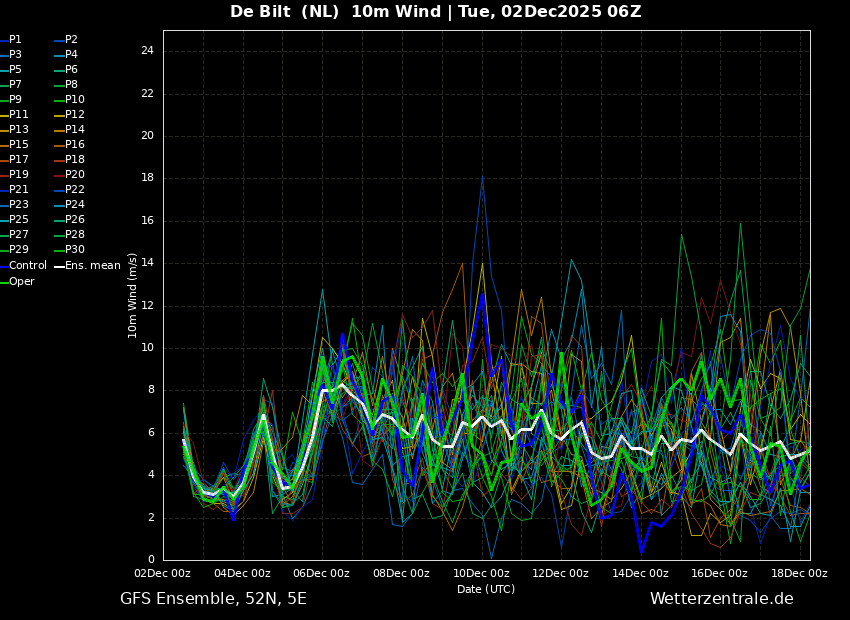Click the 02Dec 00z tick label
This screenshot has height=620, width=850.
[x=163, y=573]
